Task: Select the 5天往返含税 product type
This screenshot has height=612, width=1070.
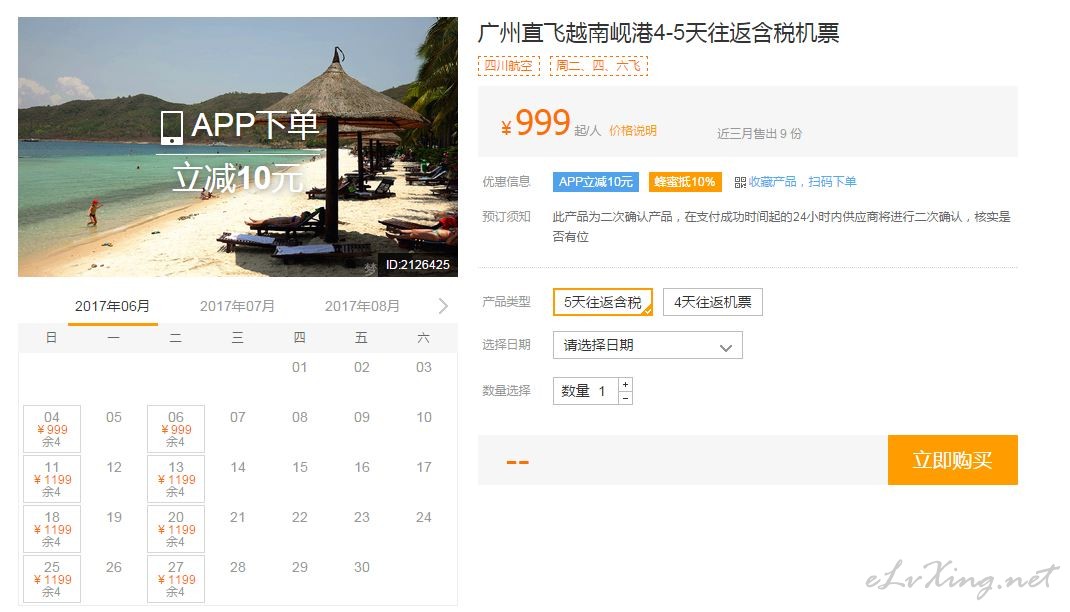Action: coord(603,302)
